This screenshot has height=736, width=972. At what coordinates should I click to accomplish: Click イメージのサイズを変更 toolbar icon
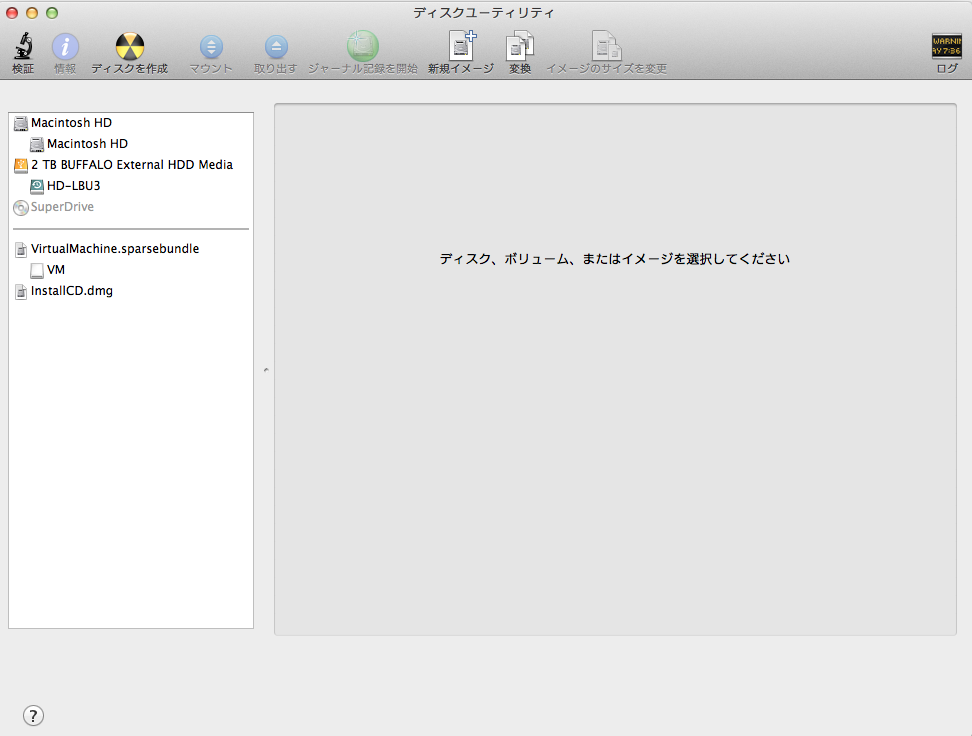click(606, 46)
